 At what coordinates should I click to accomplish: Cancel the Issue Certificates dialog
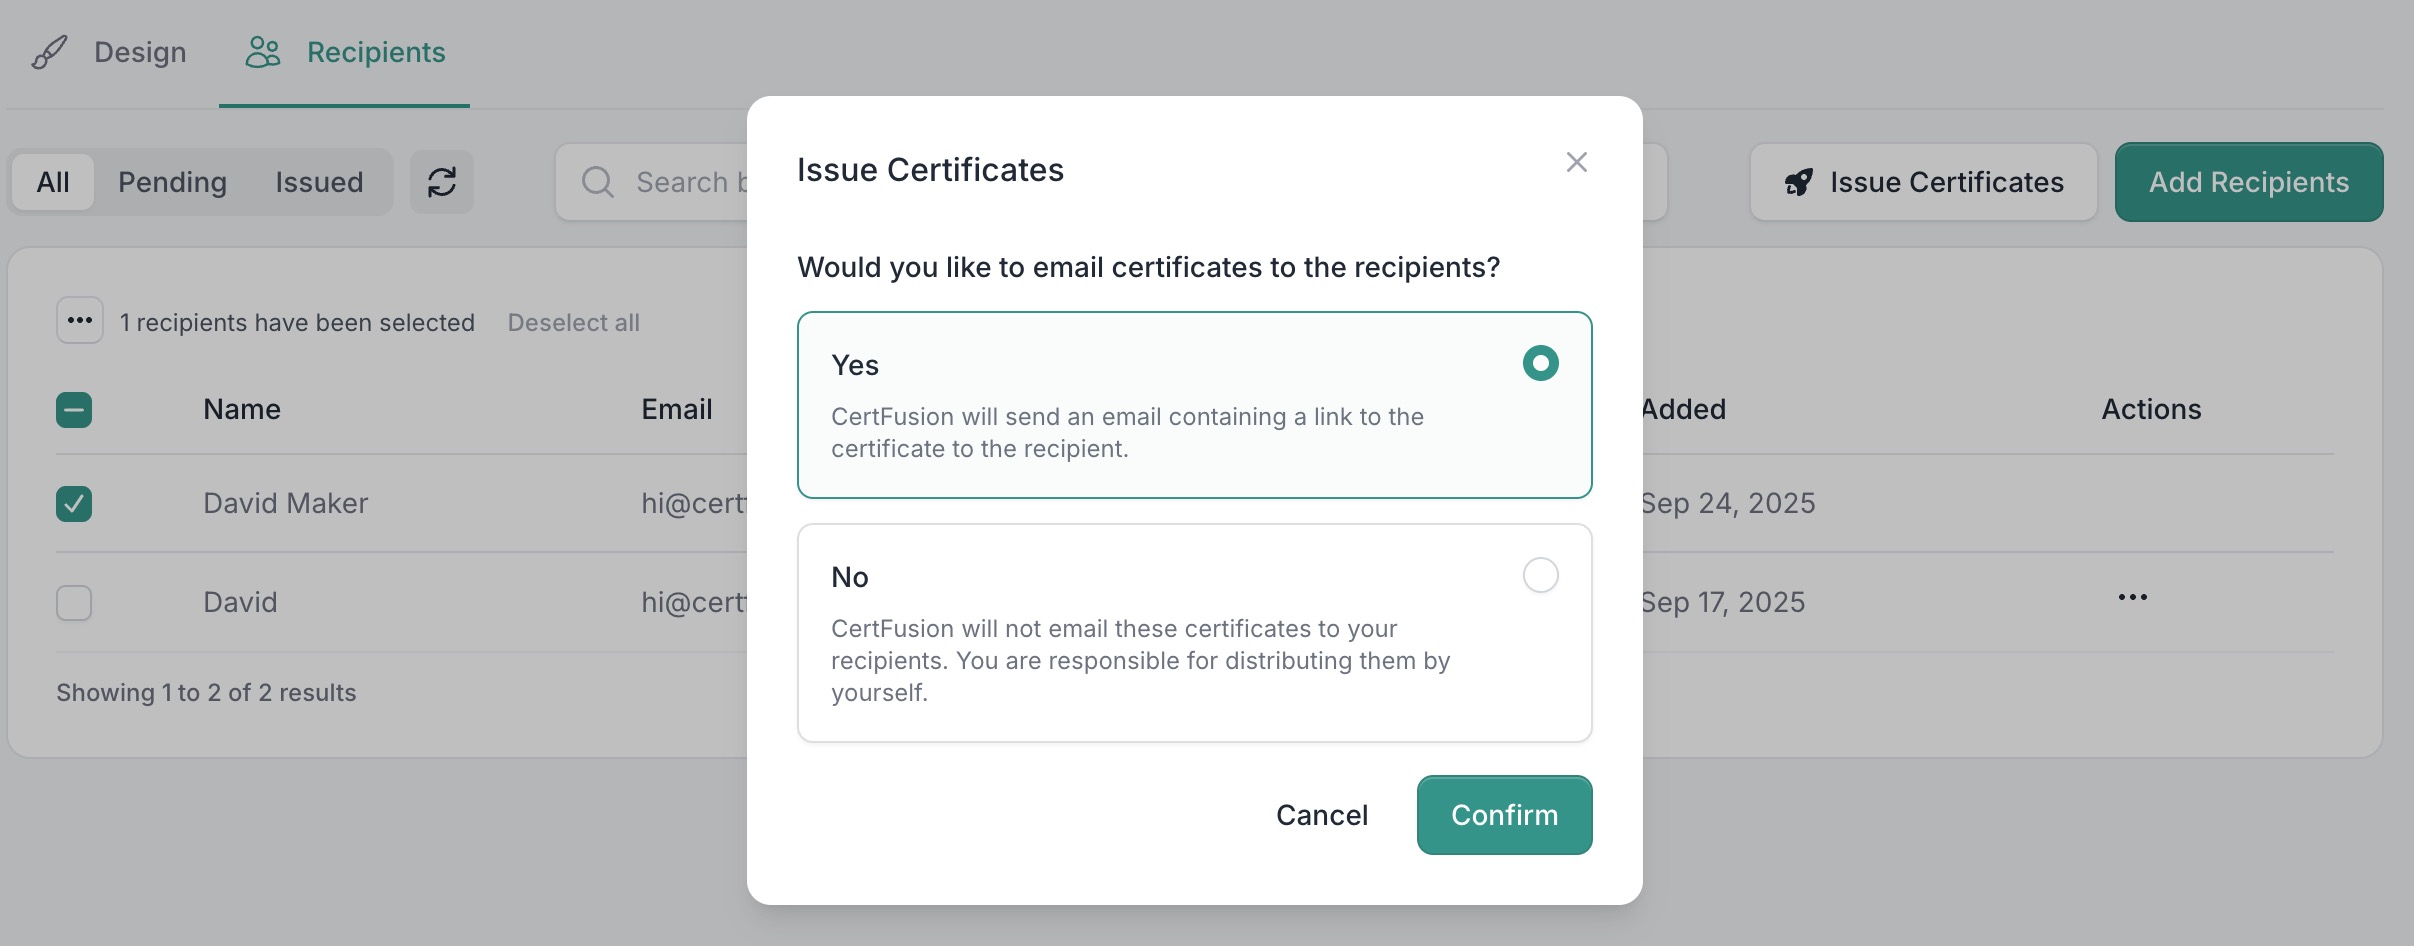[x=1321, y=815]
